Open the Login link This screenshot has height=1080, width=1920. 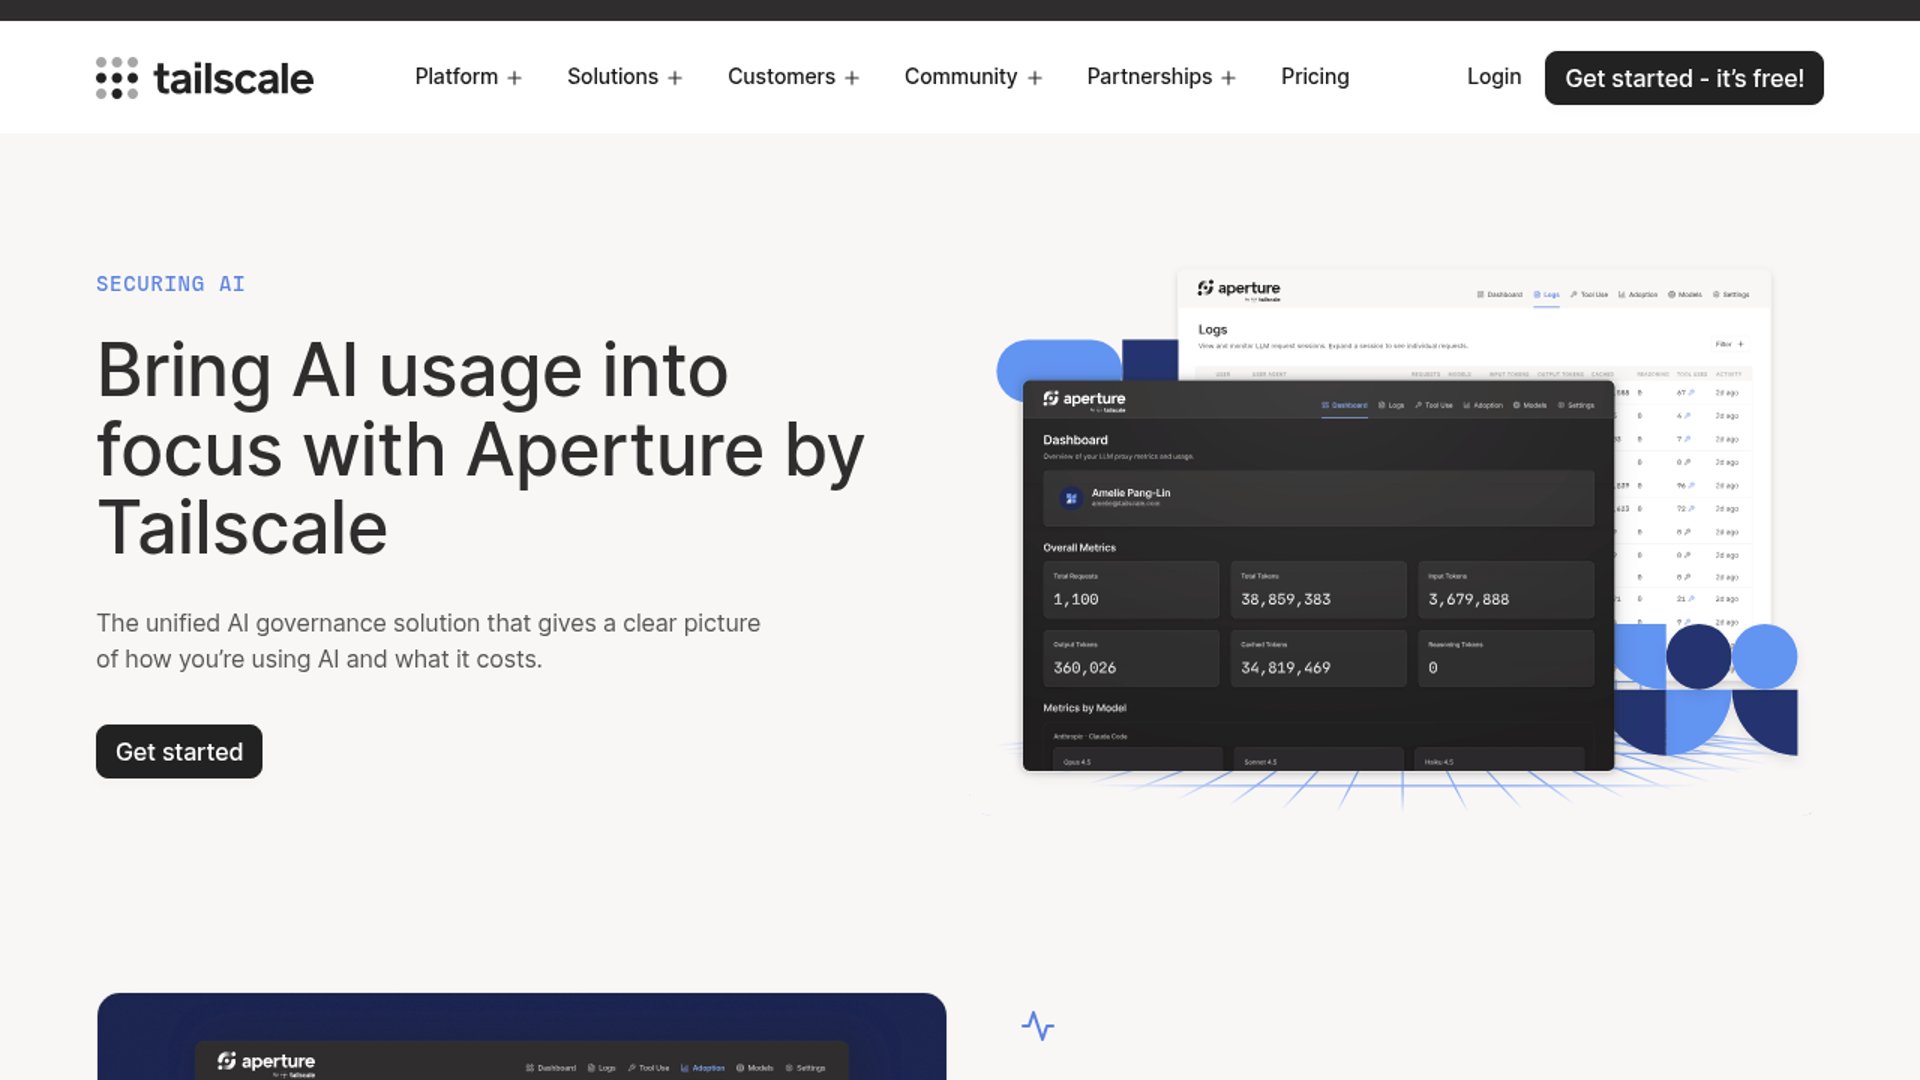1494,77
